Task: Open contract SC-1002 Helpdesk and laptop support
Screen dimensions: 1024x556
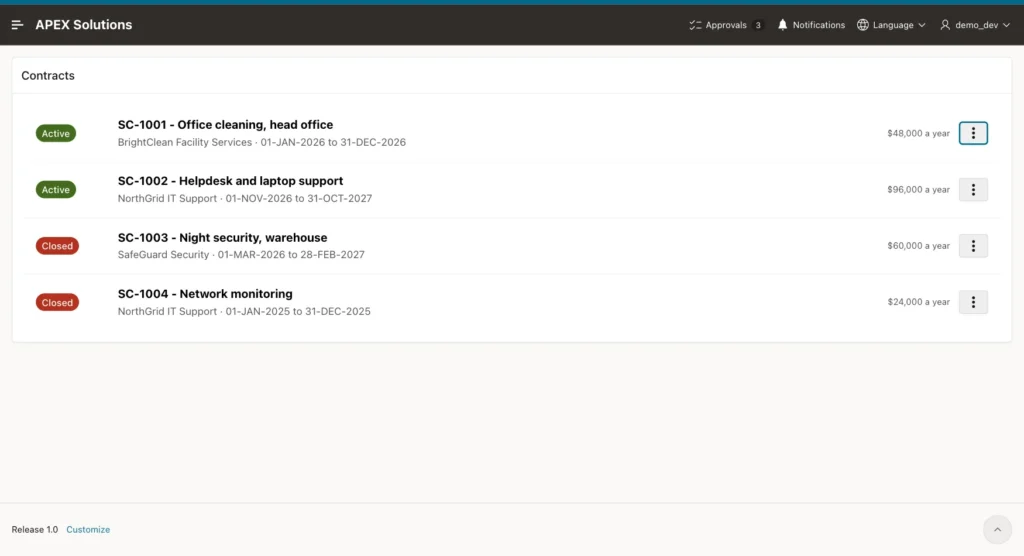Action: pos(231,181)
